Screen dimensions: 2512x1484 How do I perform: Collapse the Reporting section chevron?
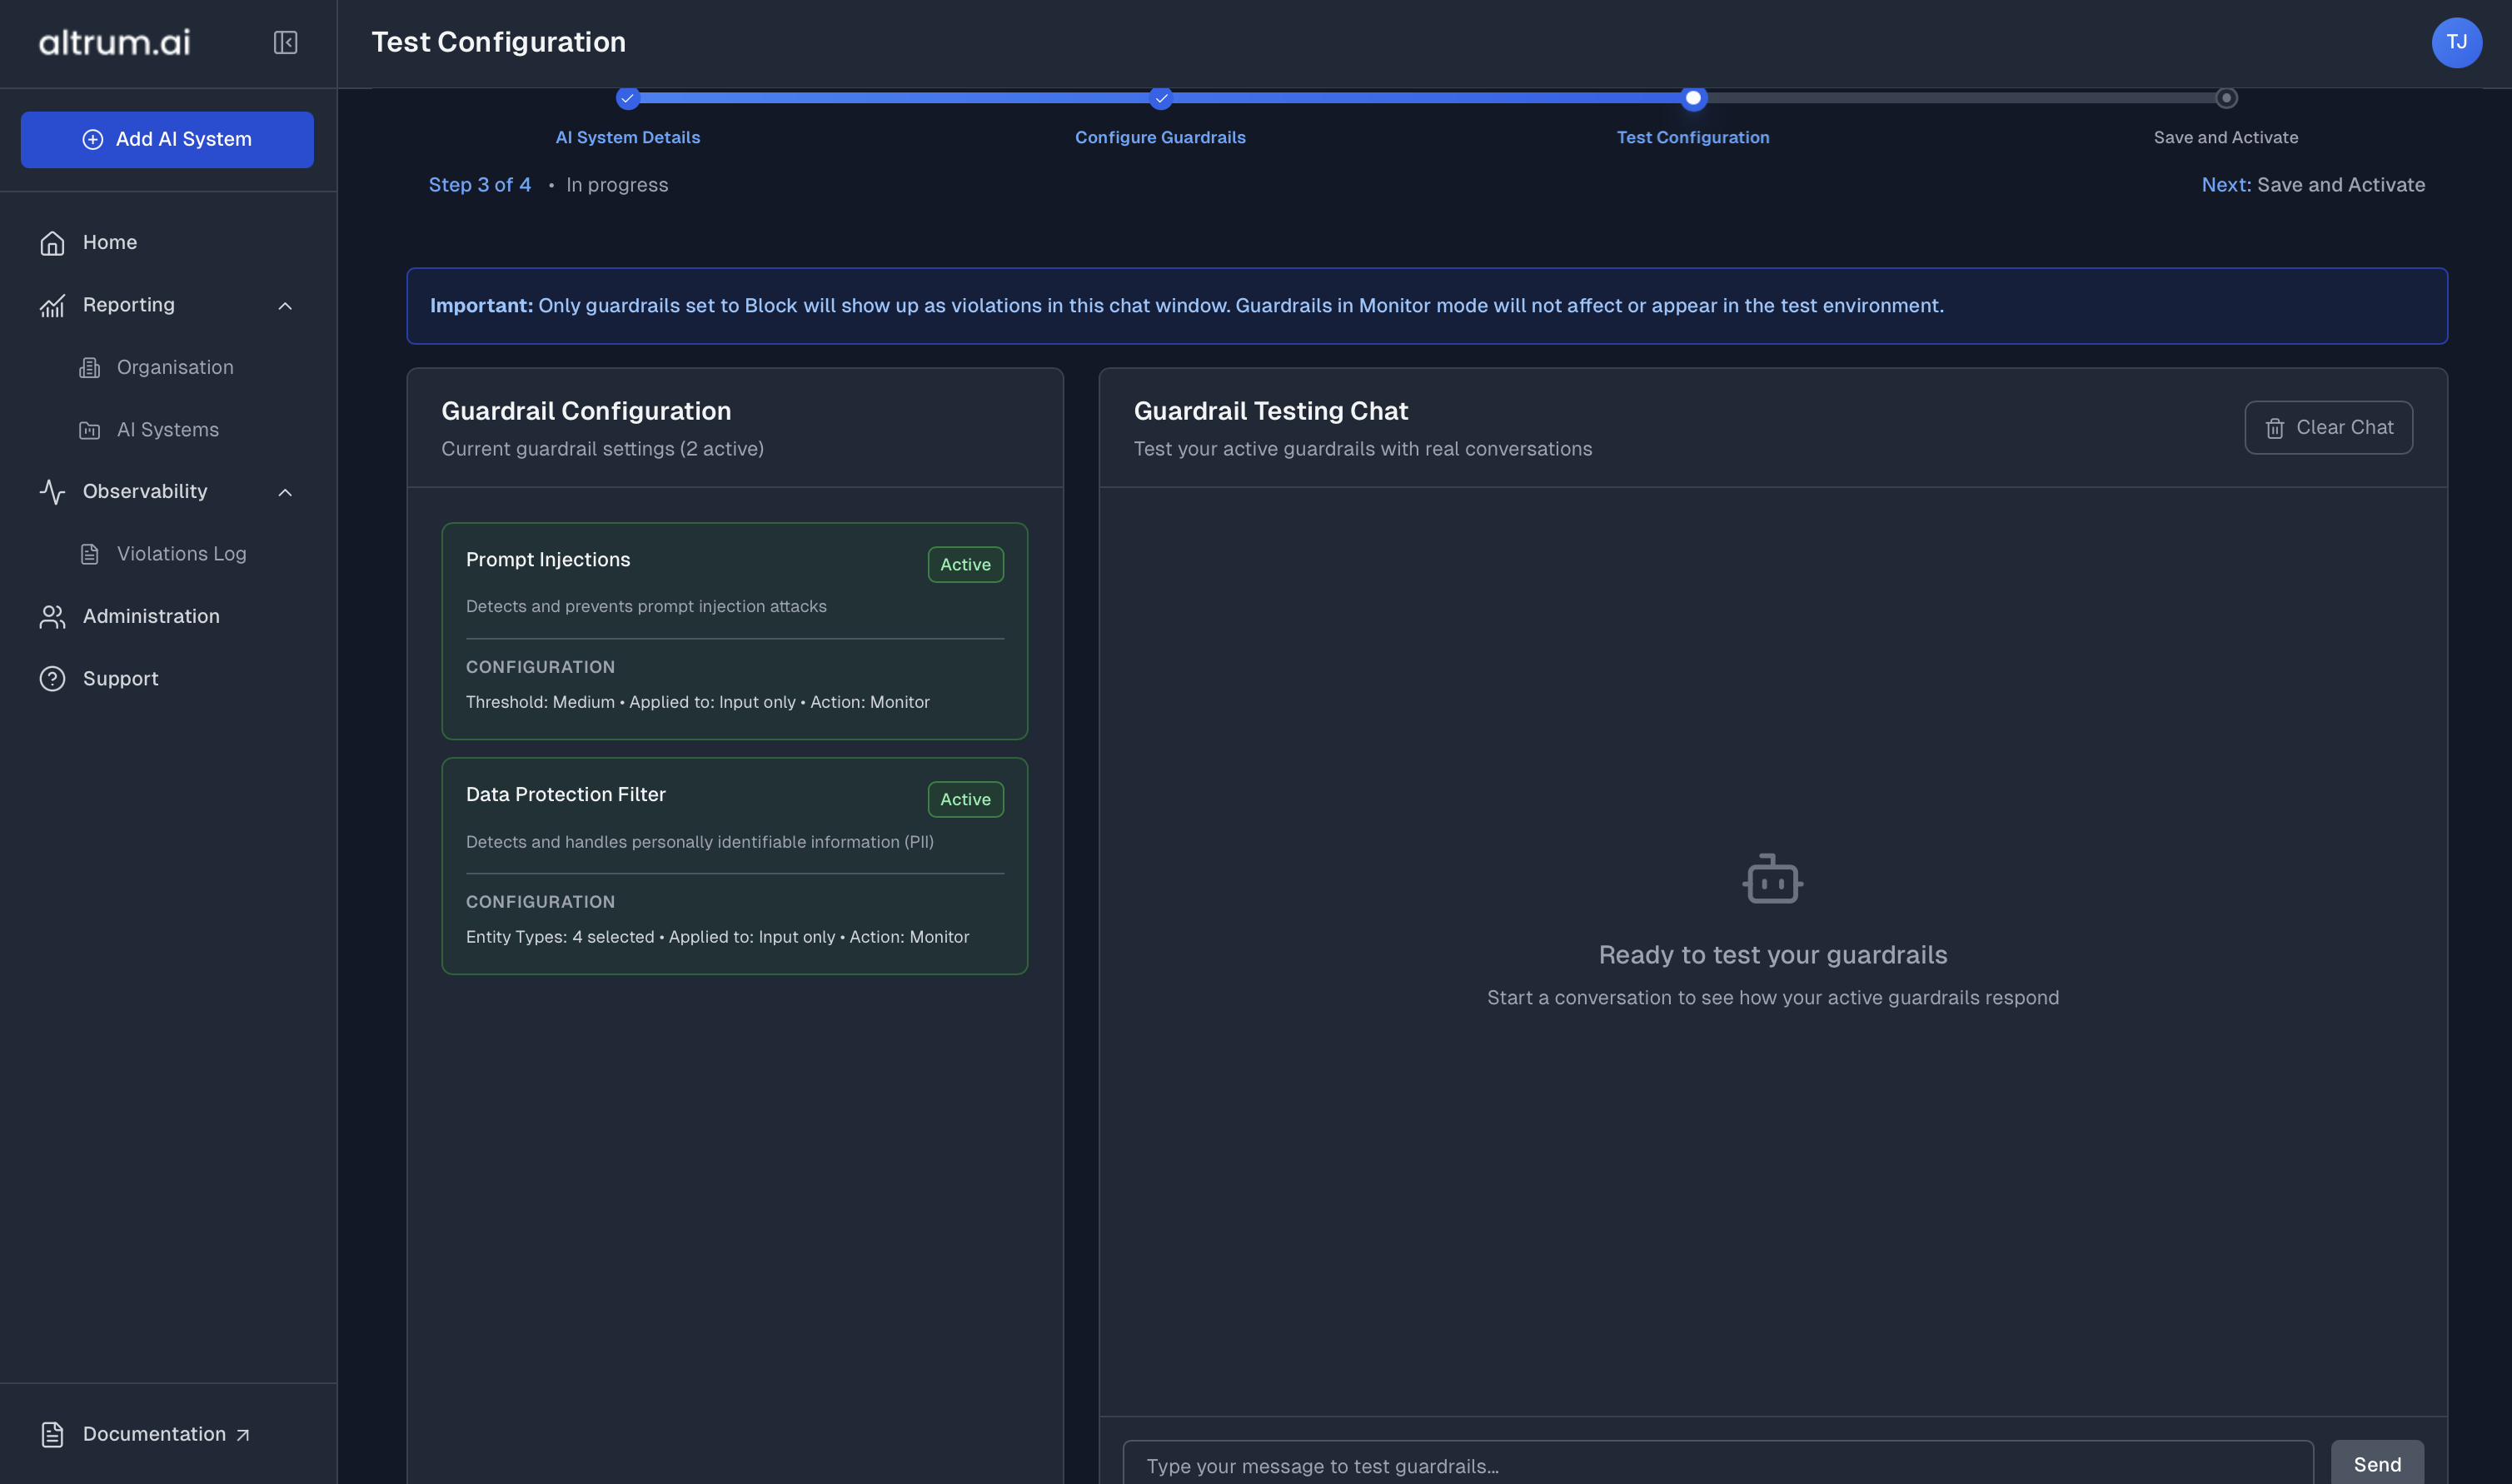point(285,306)
